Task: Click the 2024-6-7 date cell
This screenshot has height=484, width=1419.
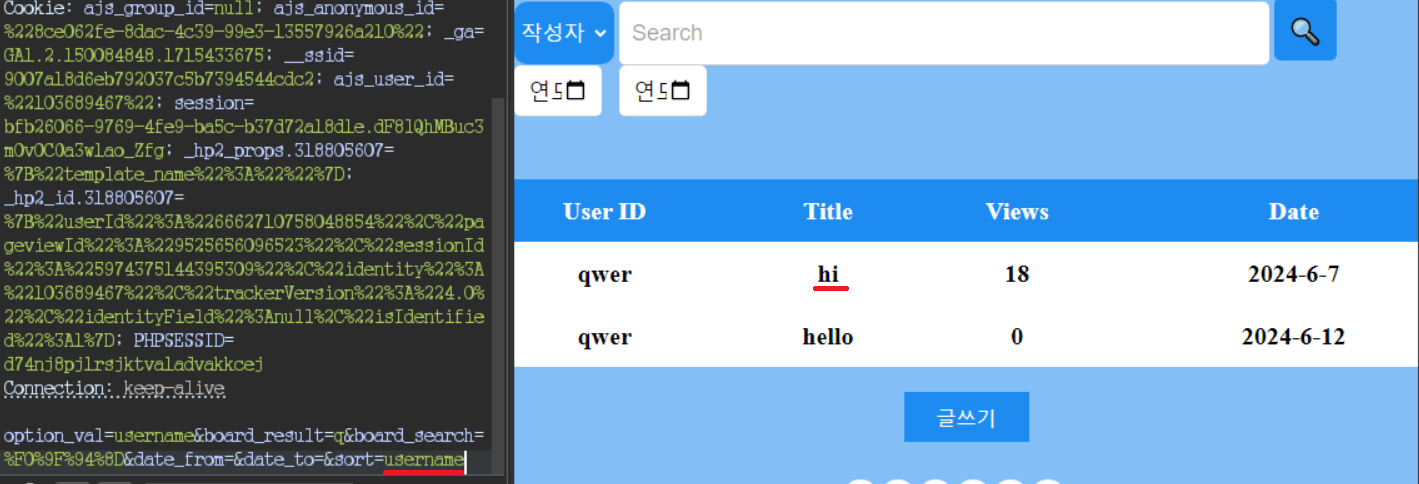Action: pyautogui.click(x=1293, y=274)
